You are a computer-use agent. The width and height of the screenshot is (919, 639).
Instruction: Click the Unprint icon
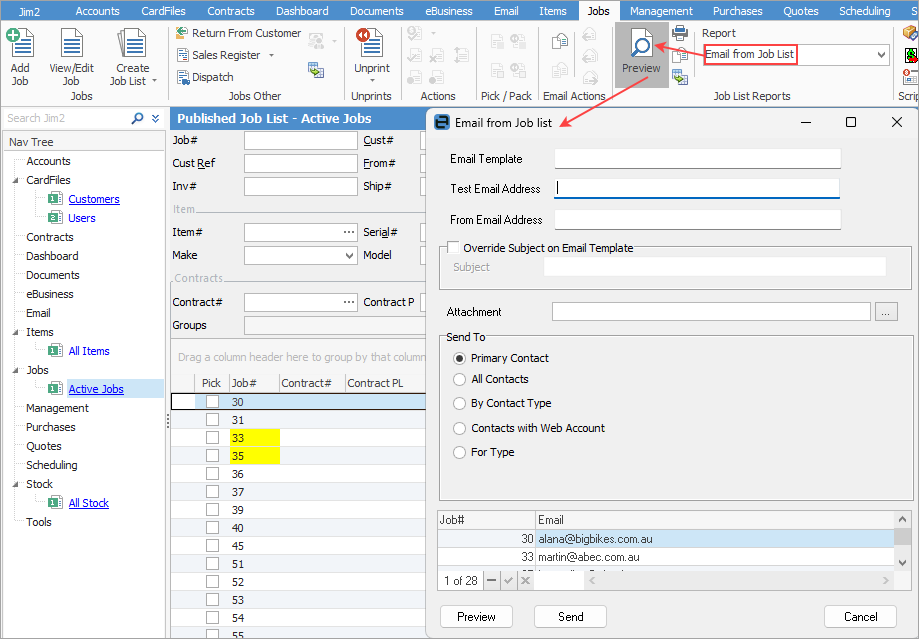[x=371, y=46]
